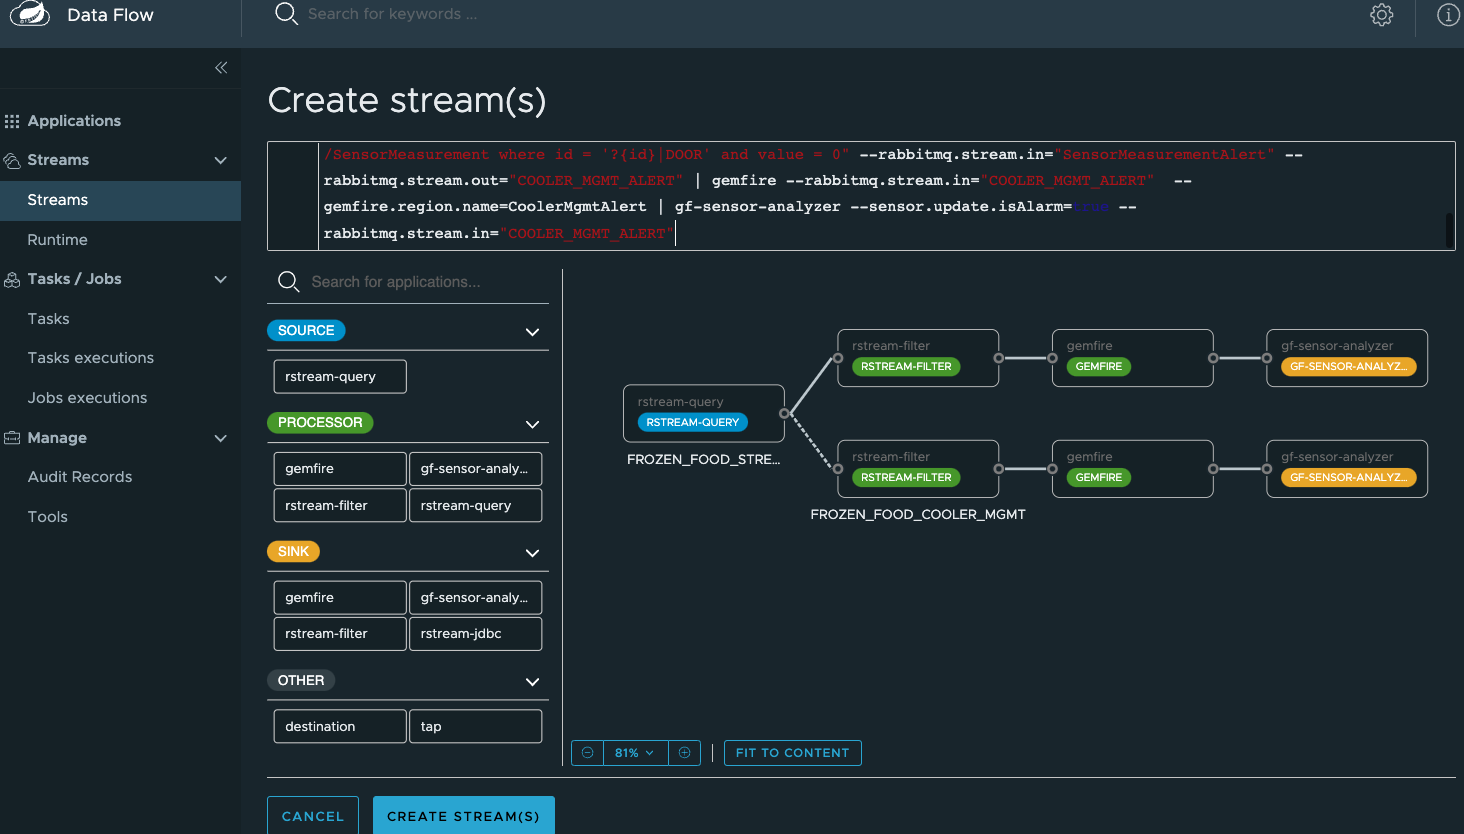Click the rstream-query node output port
1464x834 pixels.
[784, 413]
